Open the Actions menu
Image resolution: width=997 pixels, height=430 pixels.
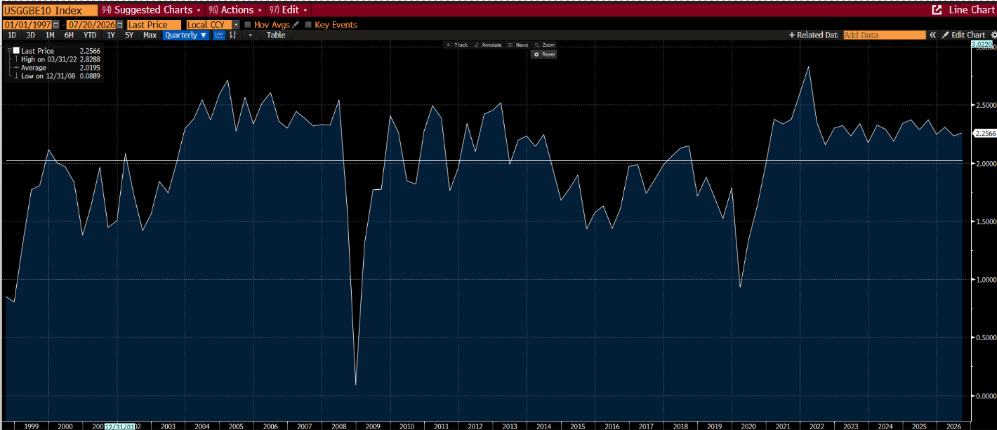[235, 10]
